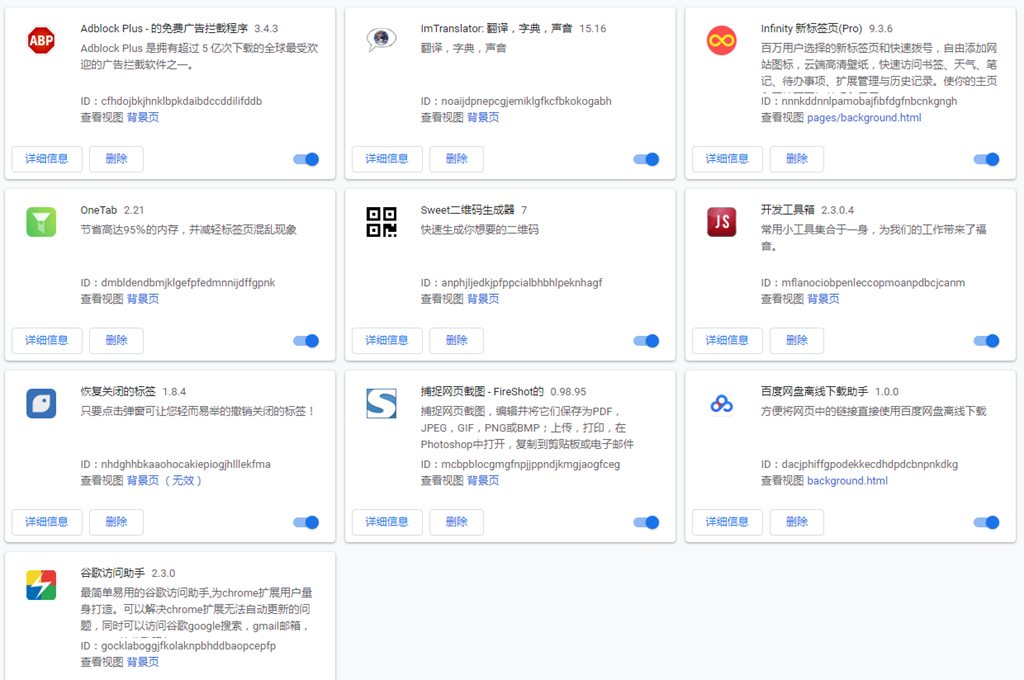Show 详细信息 for Infinity 新标签页
The image size is (1024, 680).
click(728, 159)
